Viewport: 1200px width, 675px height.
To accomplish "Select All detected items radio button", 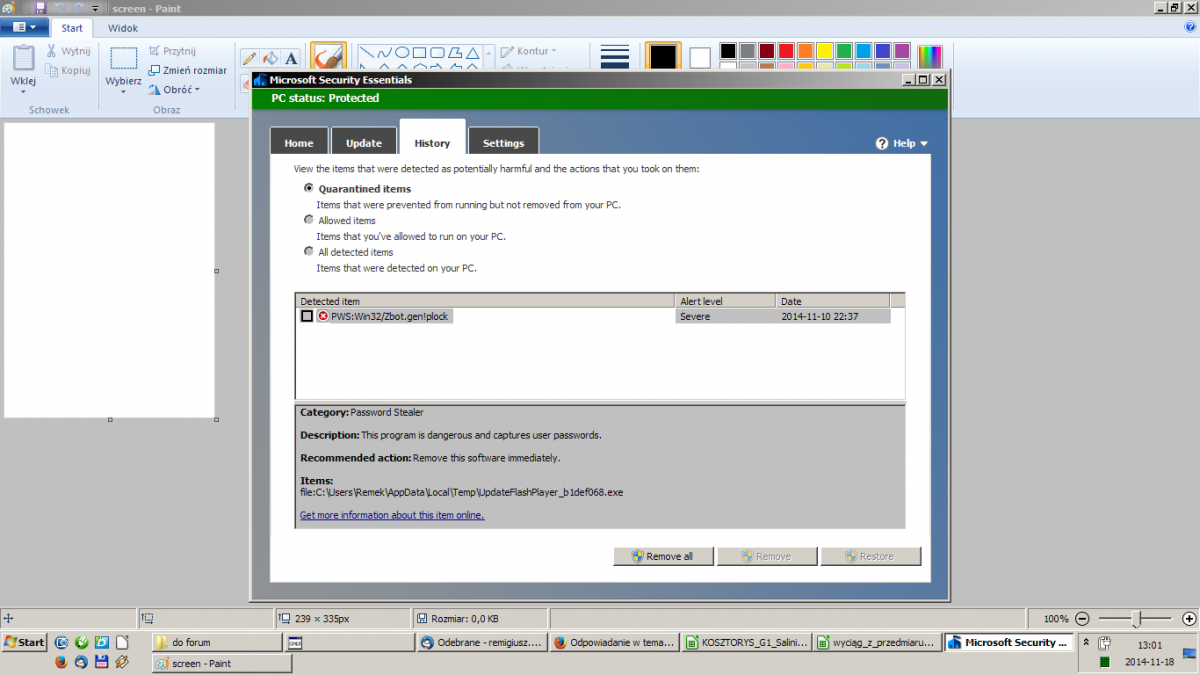I will pos(309,252).
